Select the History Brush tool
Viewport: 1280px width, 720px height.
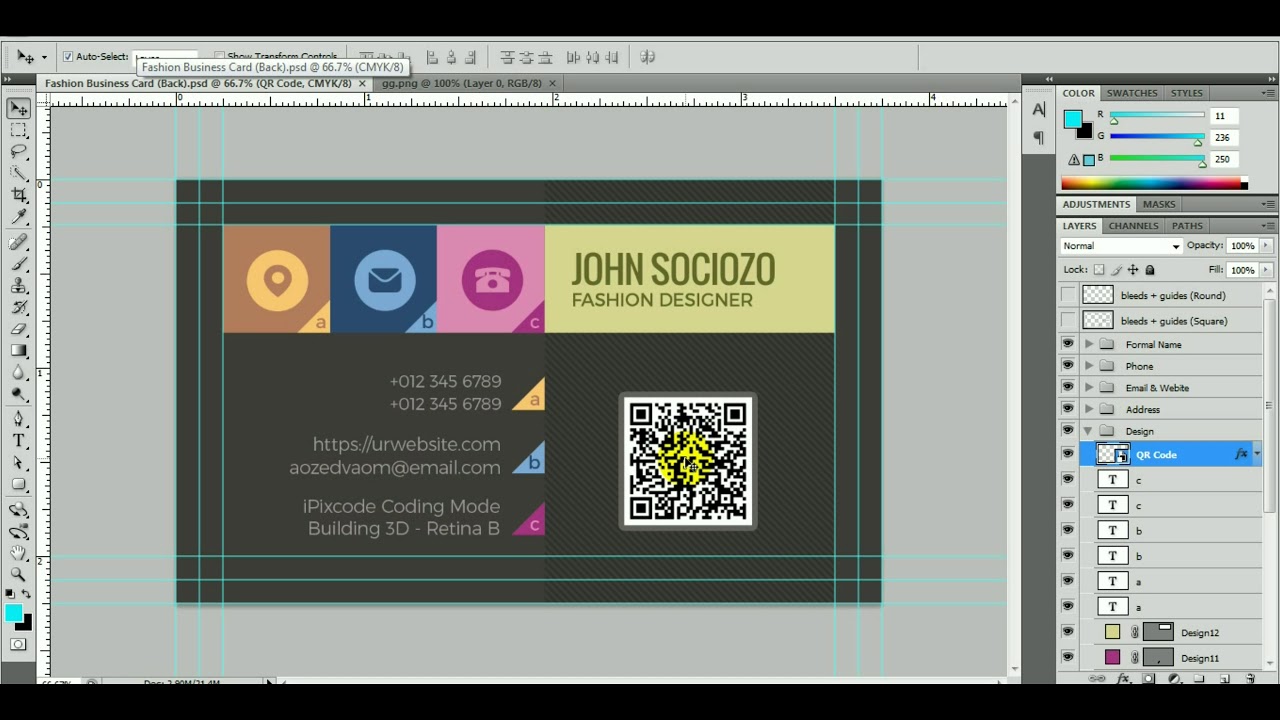tap(19, 307)
